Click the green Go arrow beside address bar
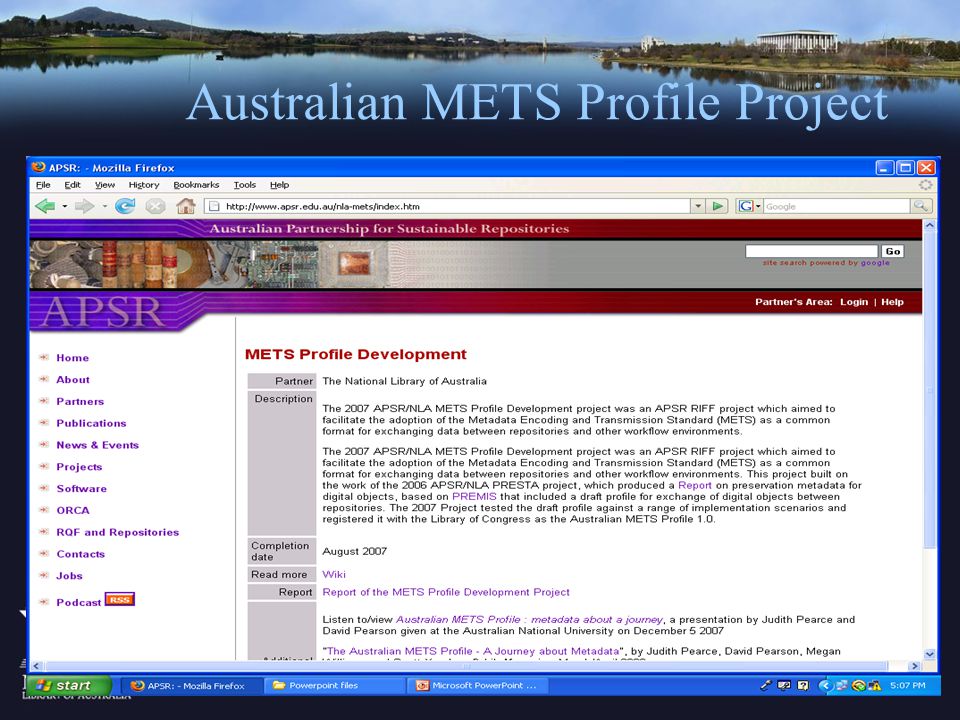Image resolution: width=960 pixels, height=720 pixels. pyautogui.click(x=718, y=206)
